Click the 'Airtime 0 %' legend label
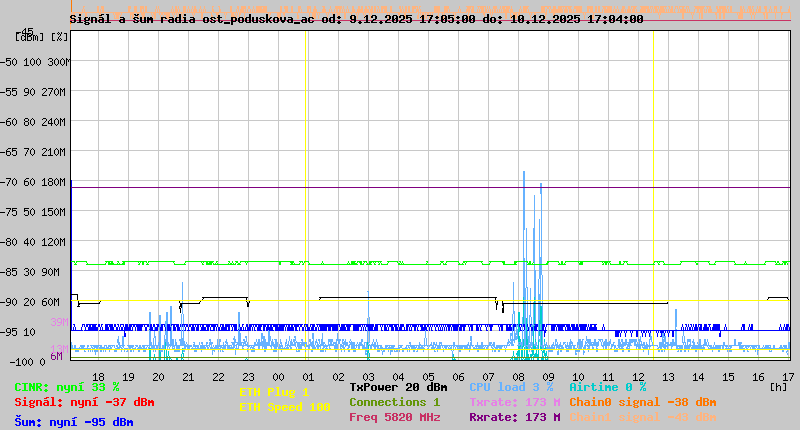This screenshot has width=800, height=430. 608,387
